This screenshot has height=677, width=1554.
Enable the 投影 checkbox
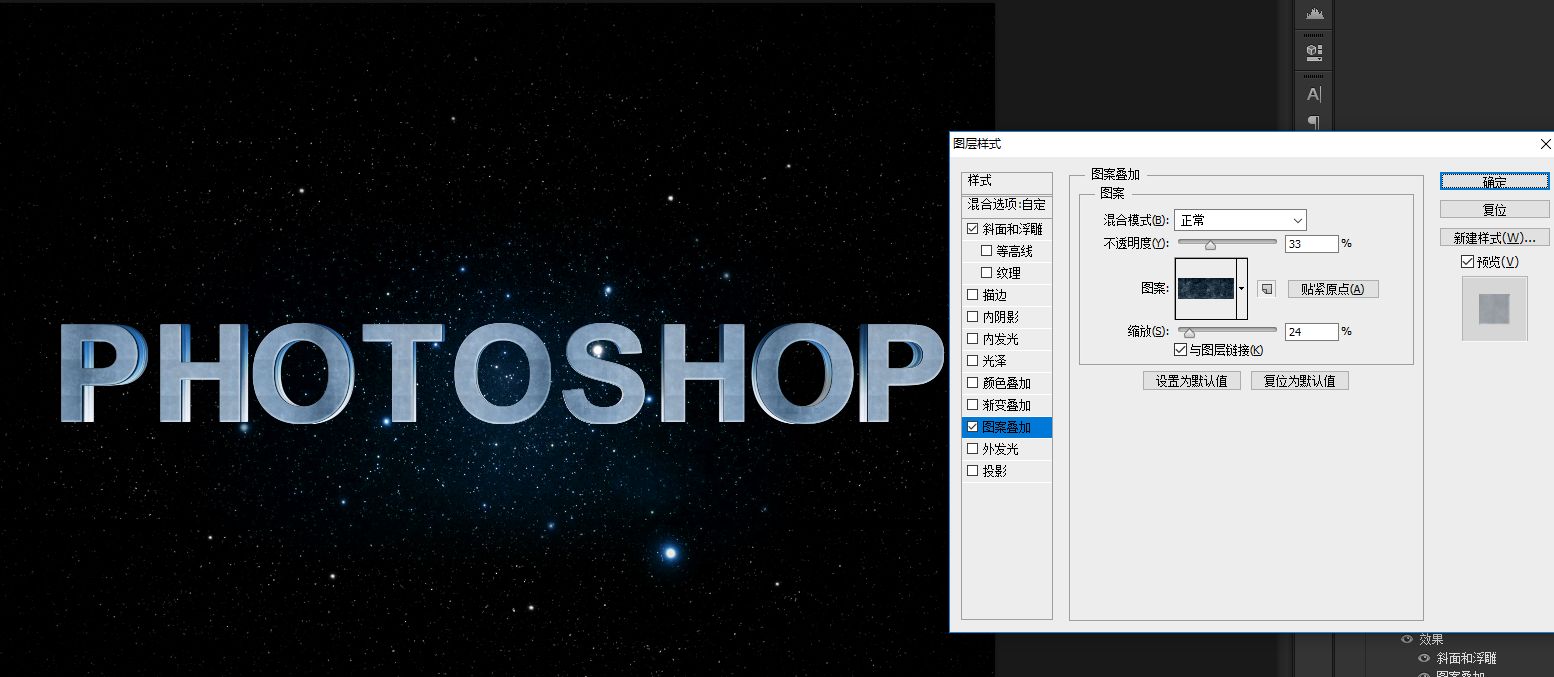click(x=972, y=471)
